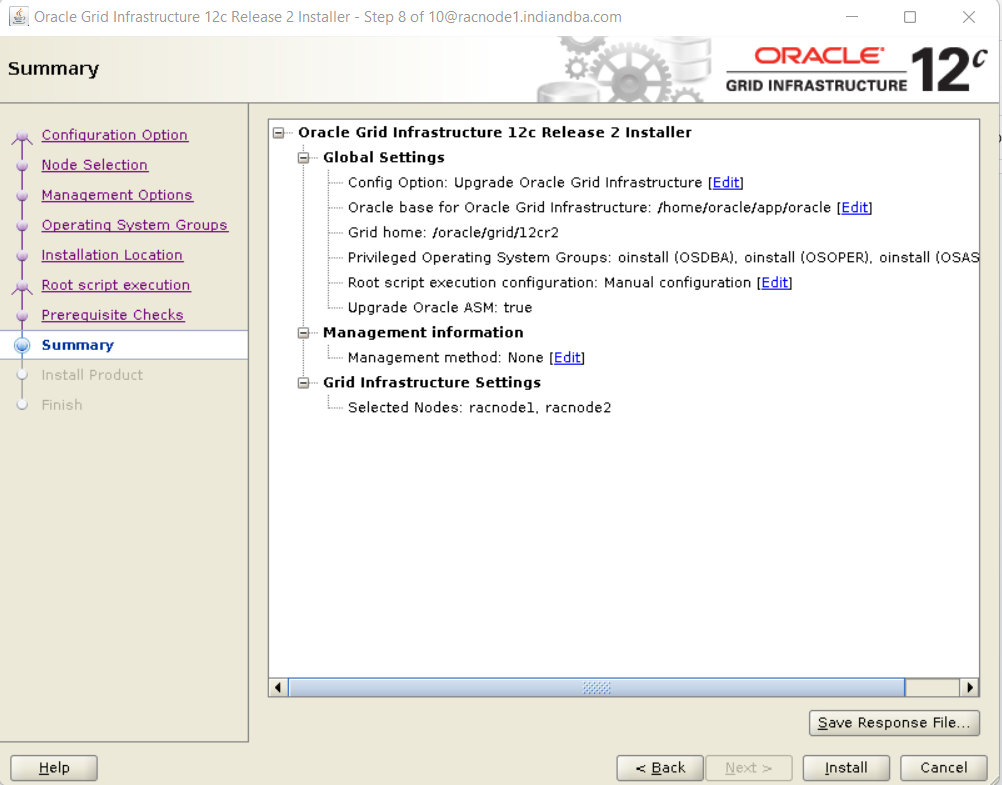This screenshot has height=785, width=1002.
Task: Click the Save Response File button
Action: 894,723
